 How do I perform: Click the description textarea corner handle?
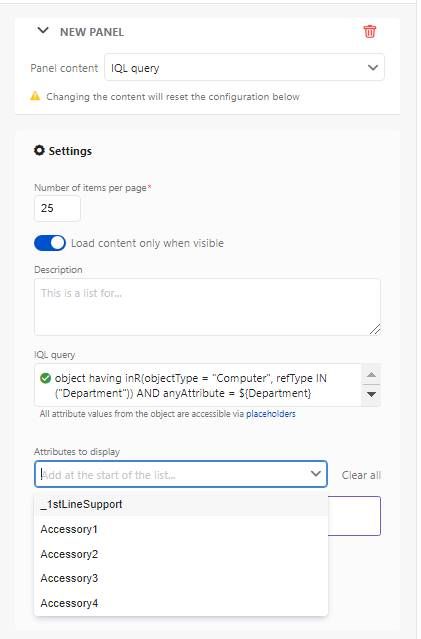375,329
